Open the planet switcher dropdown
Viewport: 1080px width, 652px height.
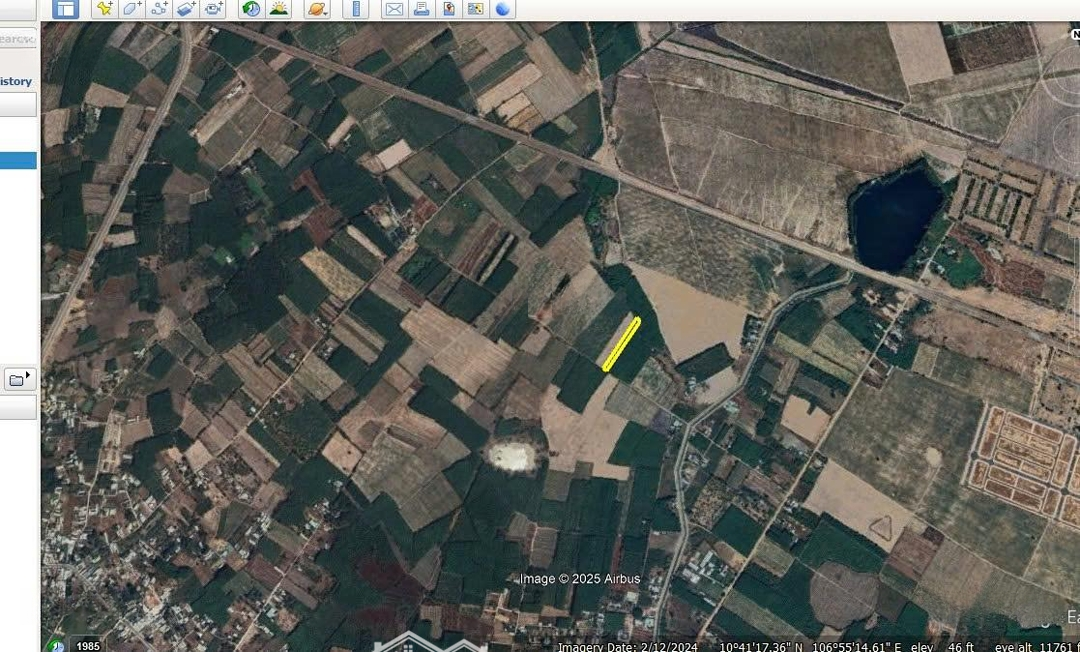point(316,9)
